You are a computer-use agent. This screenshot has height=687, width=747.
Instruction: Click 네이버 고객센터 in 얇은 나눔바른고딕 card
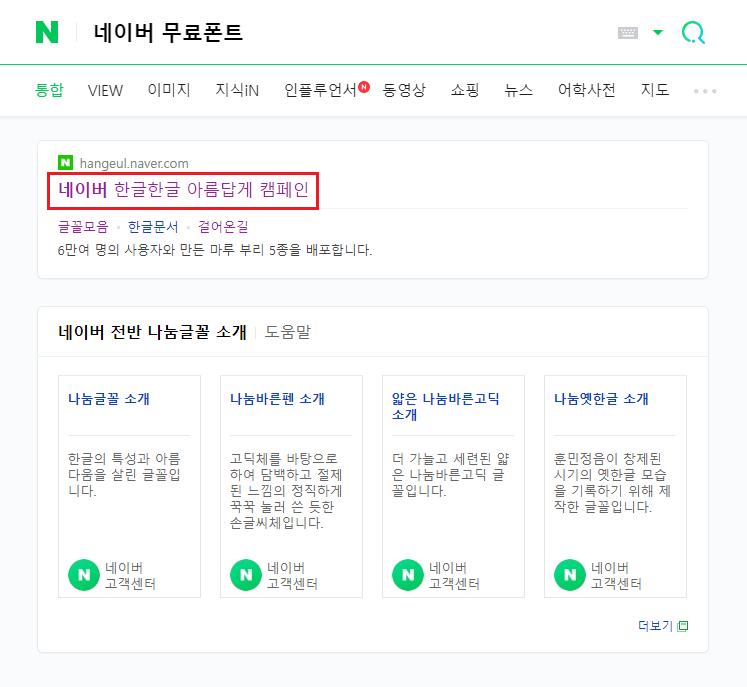tap(454, 576)
